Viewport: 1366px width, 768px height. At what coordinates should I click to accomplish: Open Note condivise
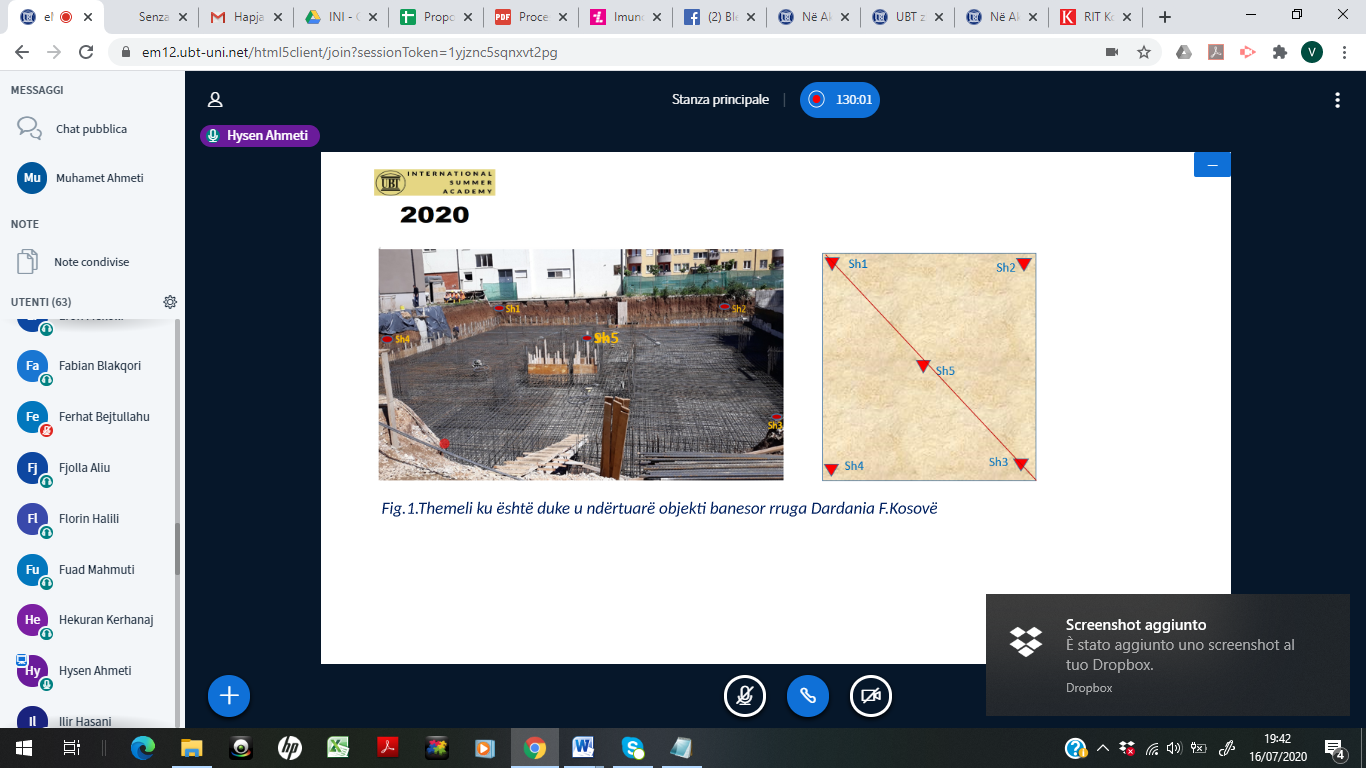tap(90, 262)
